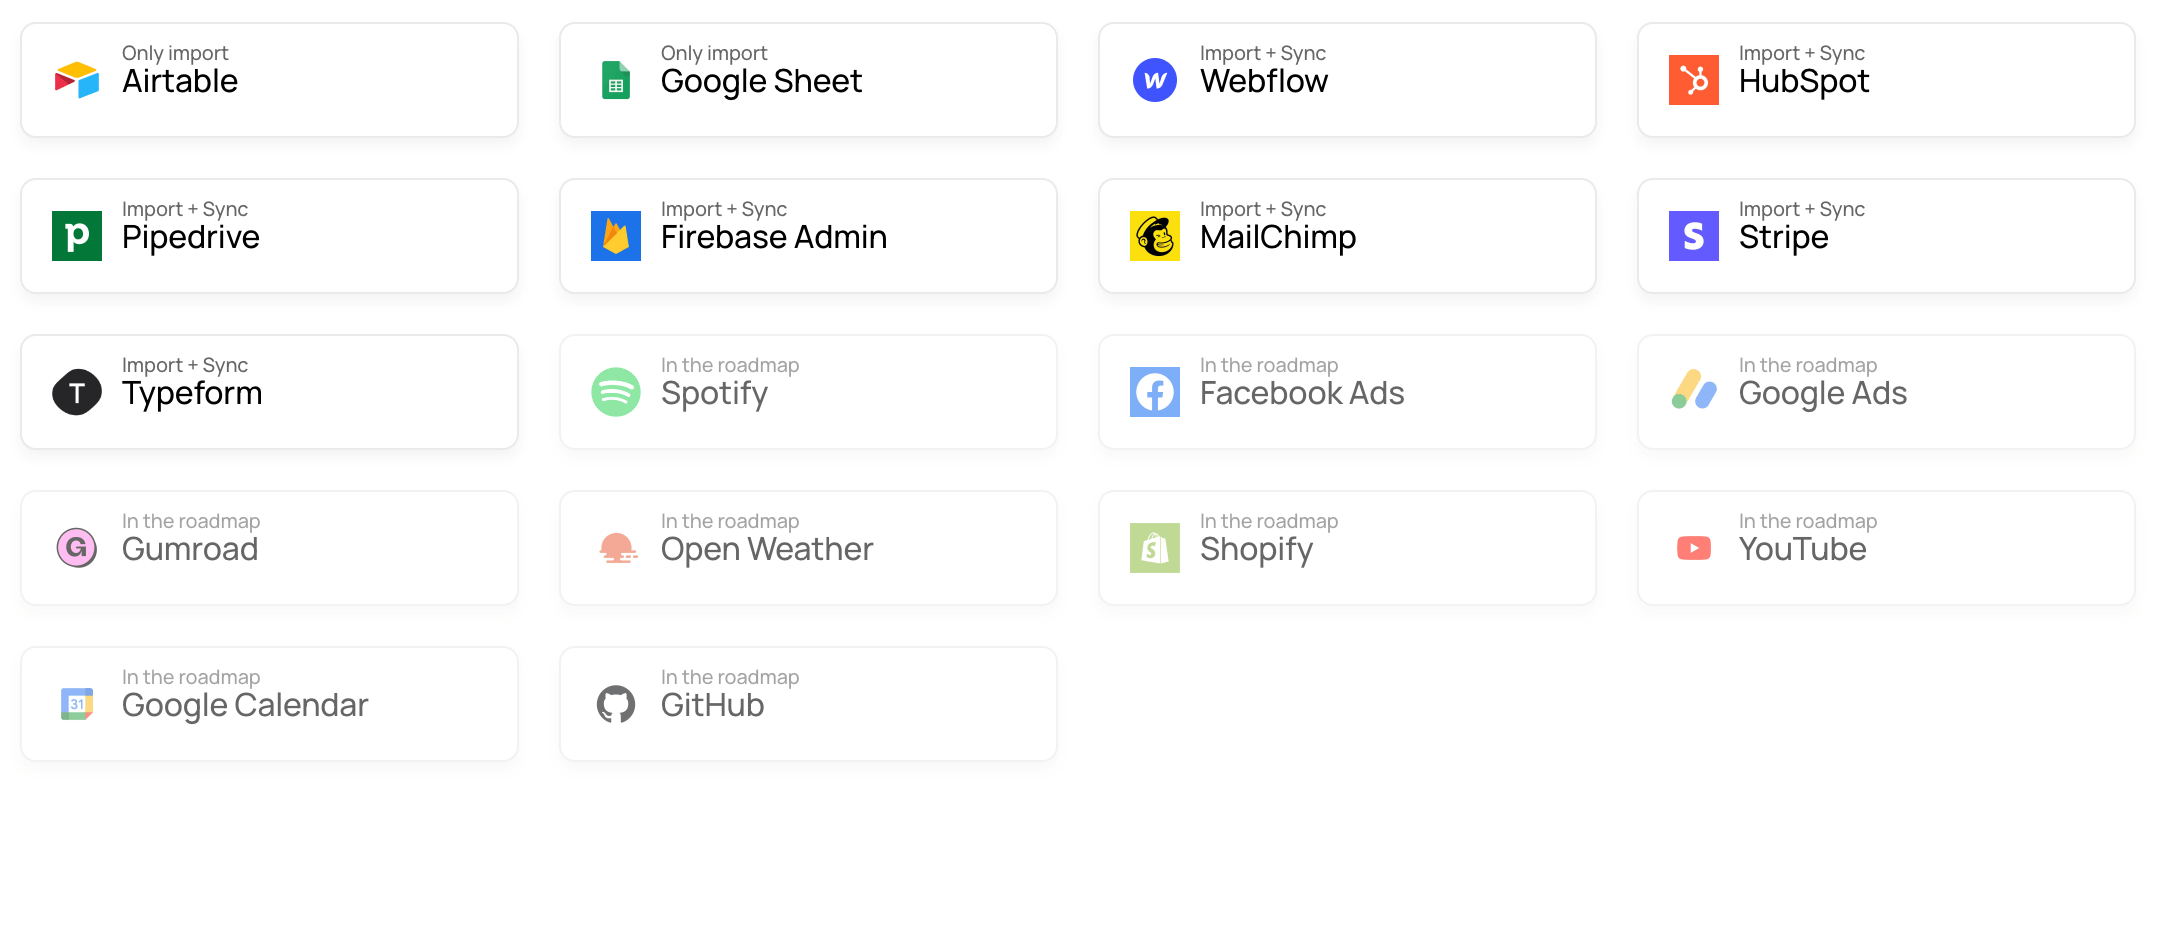Click the Webflow blue circle icon
This screenshot has height=948, width=2160.
click(1155, 80)
